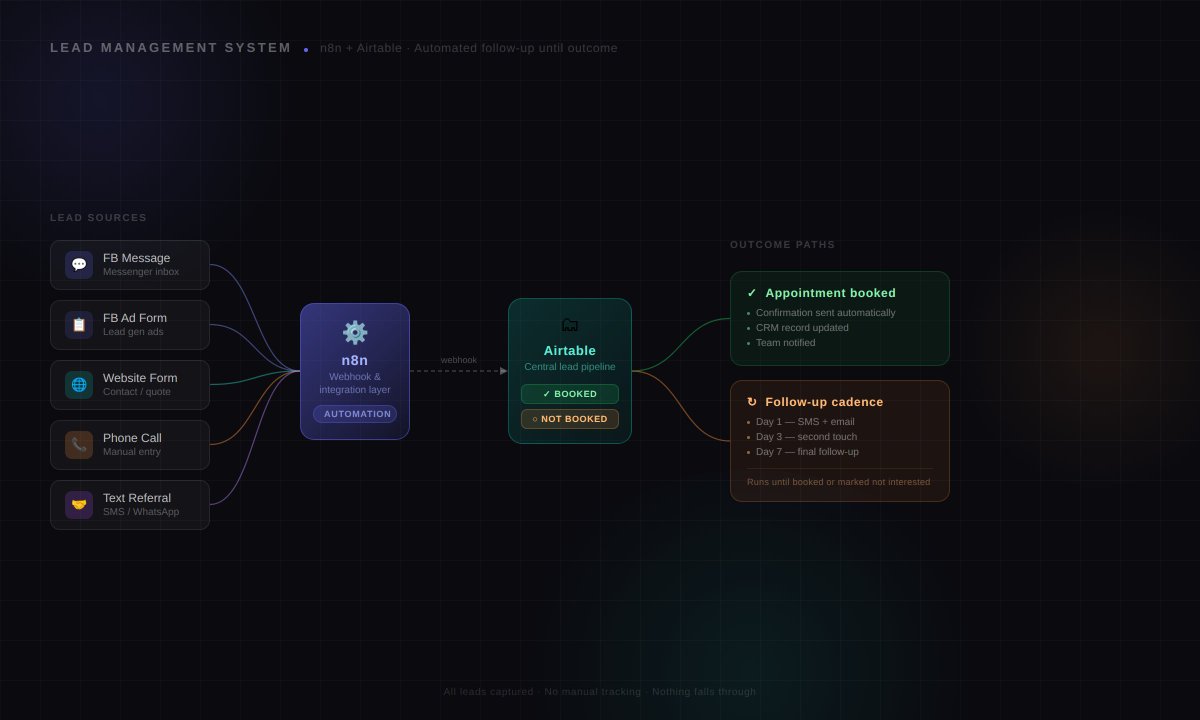Click the Team notified bullet
1200x720 pixels.
coord(786,343)
